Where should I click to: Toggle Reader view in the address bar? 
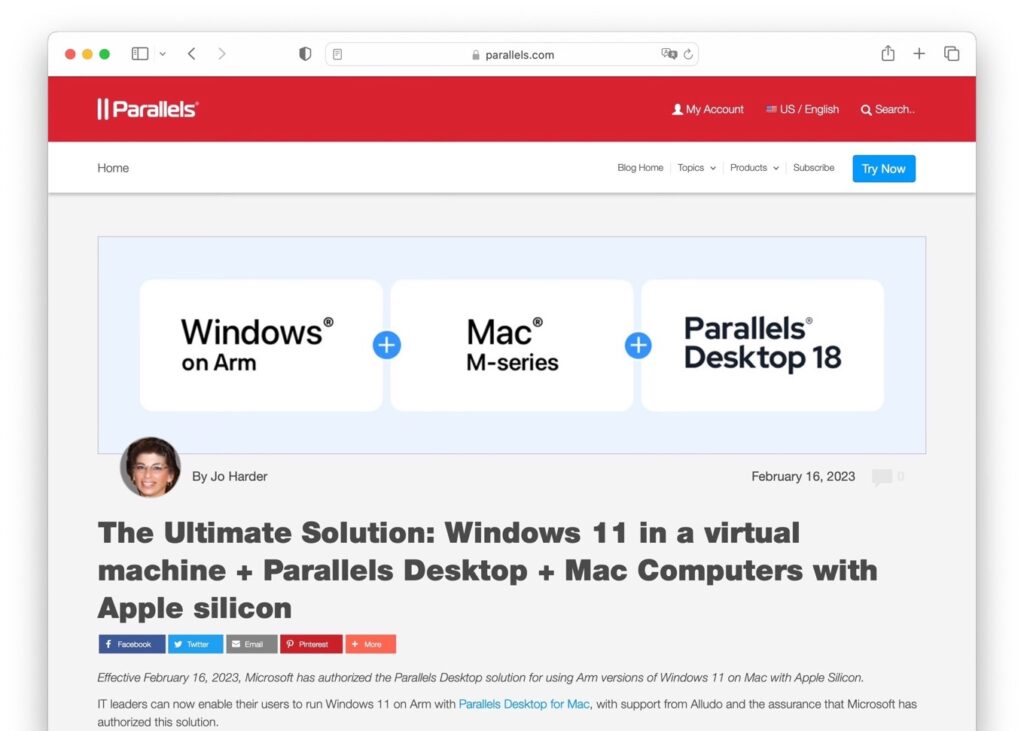339,54
